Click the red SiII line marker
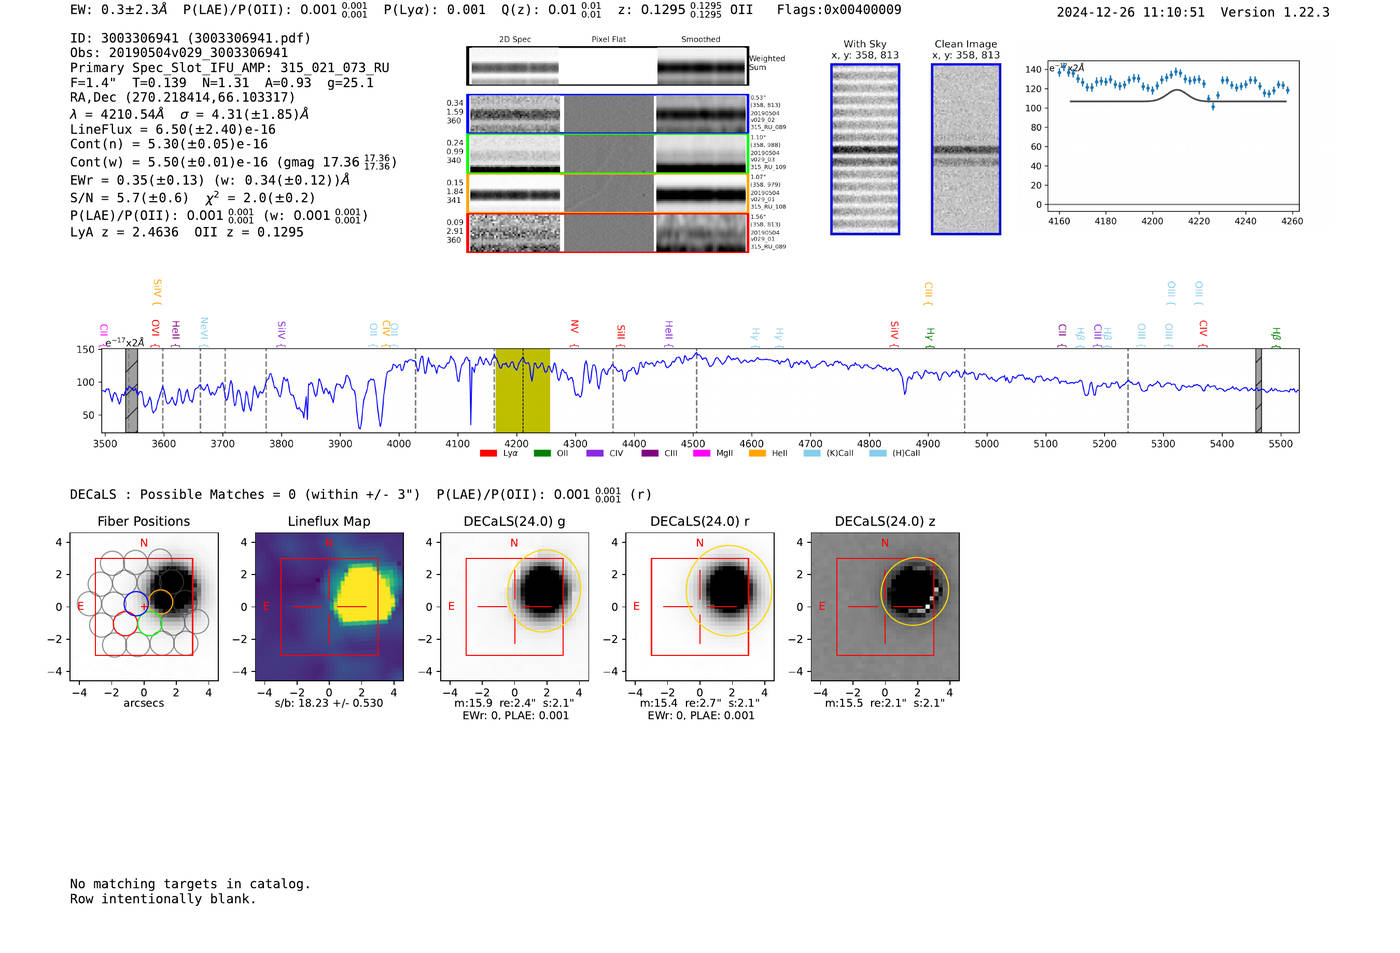The height and width of the screenshot is (953, 1400). (x=620, y=335)
